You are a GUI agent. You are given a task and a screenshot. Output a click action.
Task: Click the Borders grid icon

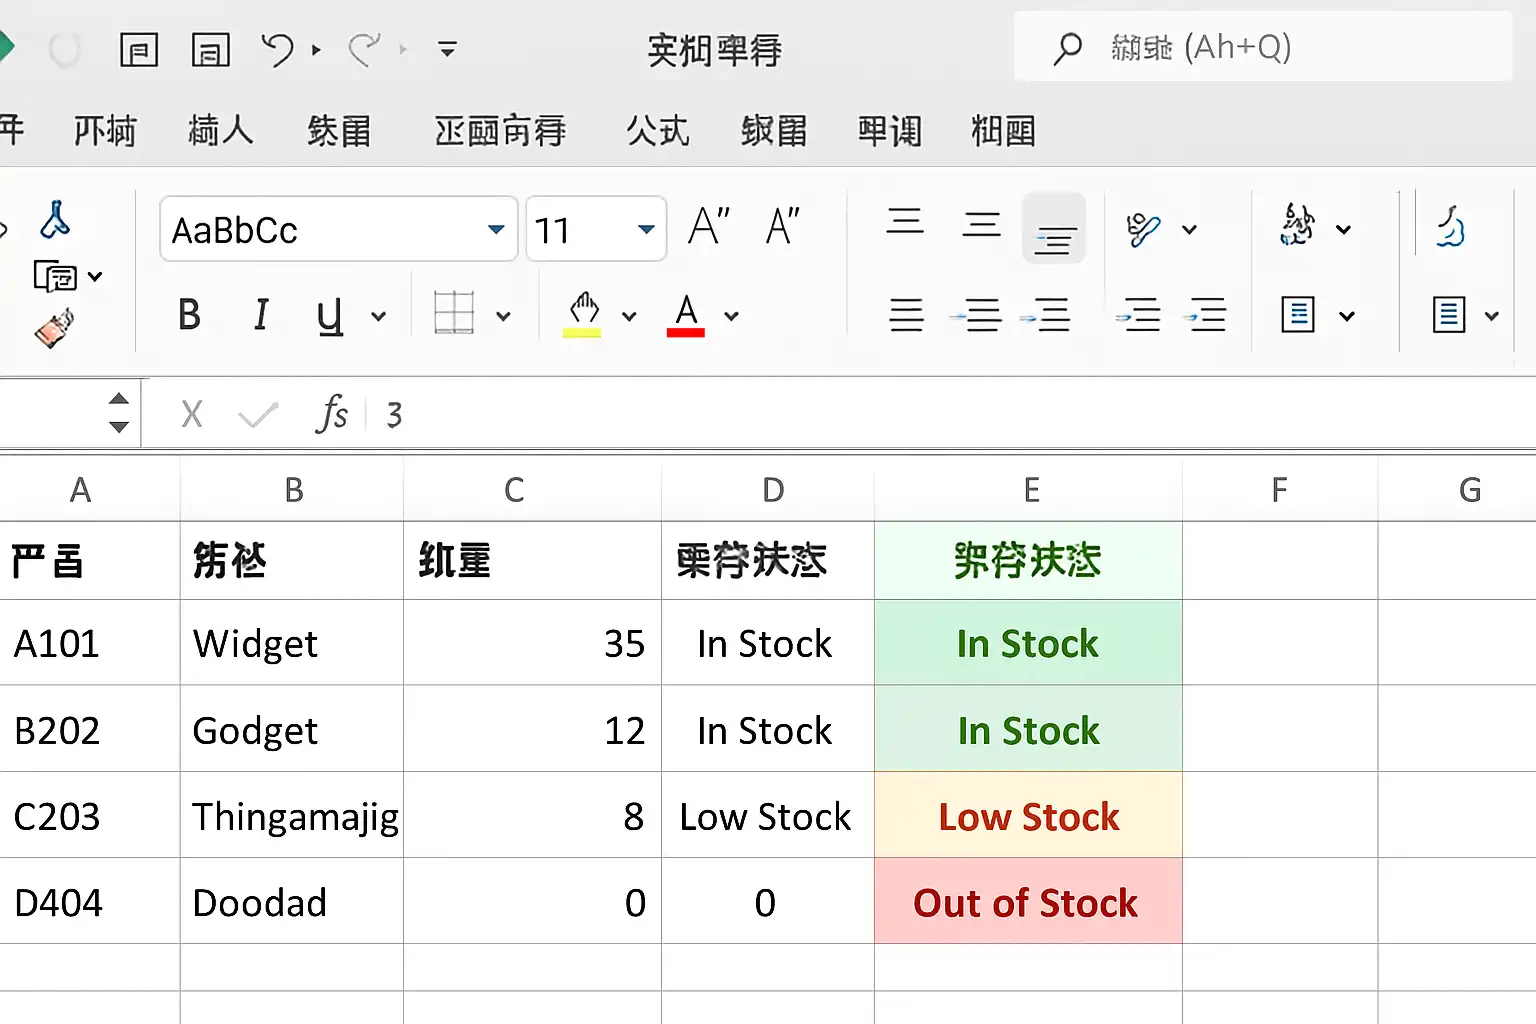[x=454, y=314]
